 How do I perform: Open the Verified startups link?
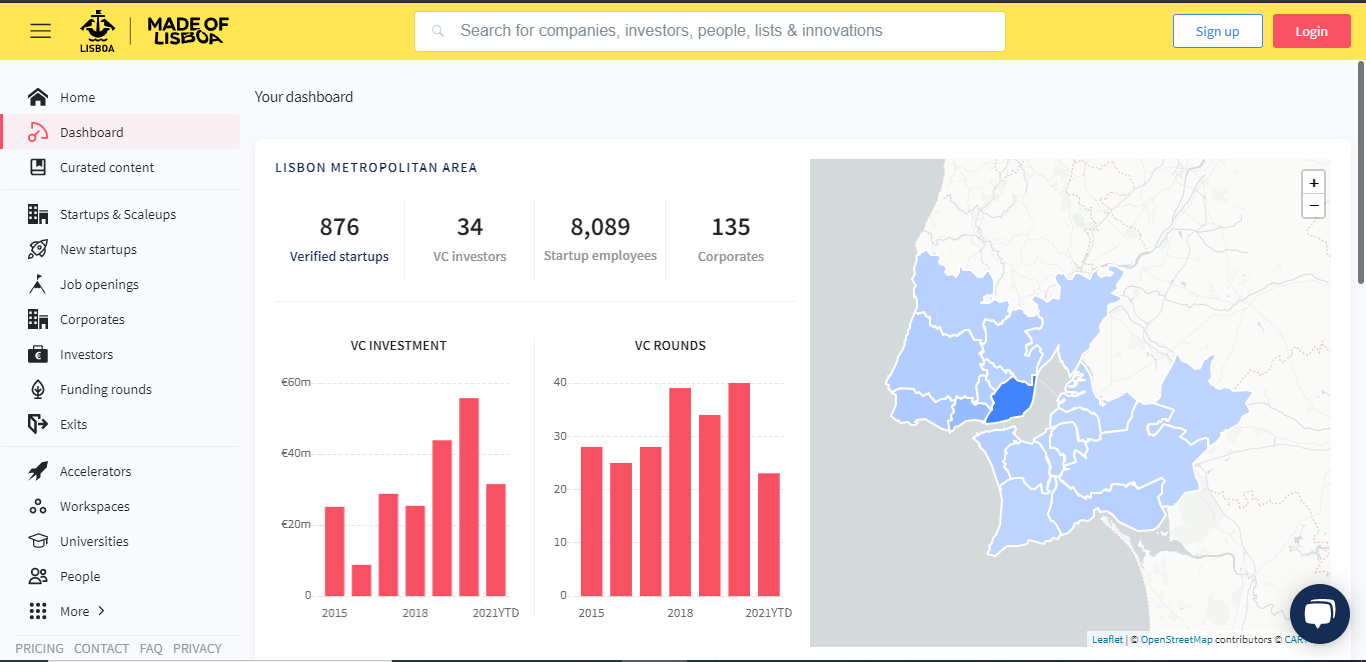click(x=339, y=257)
